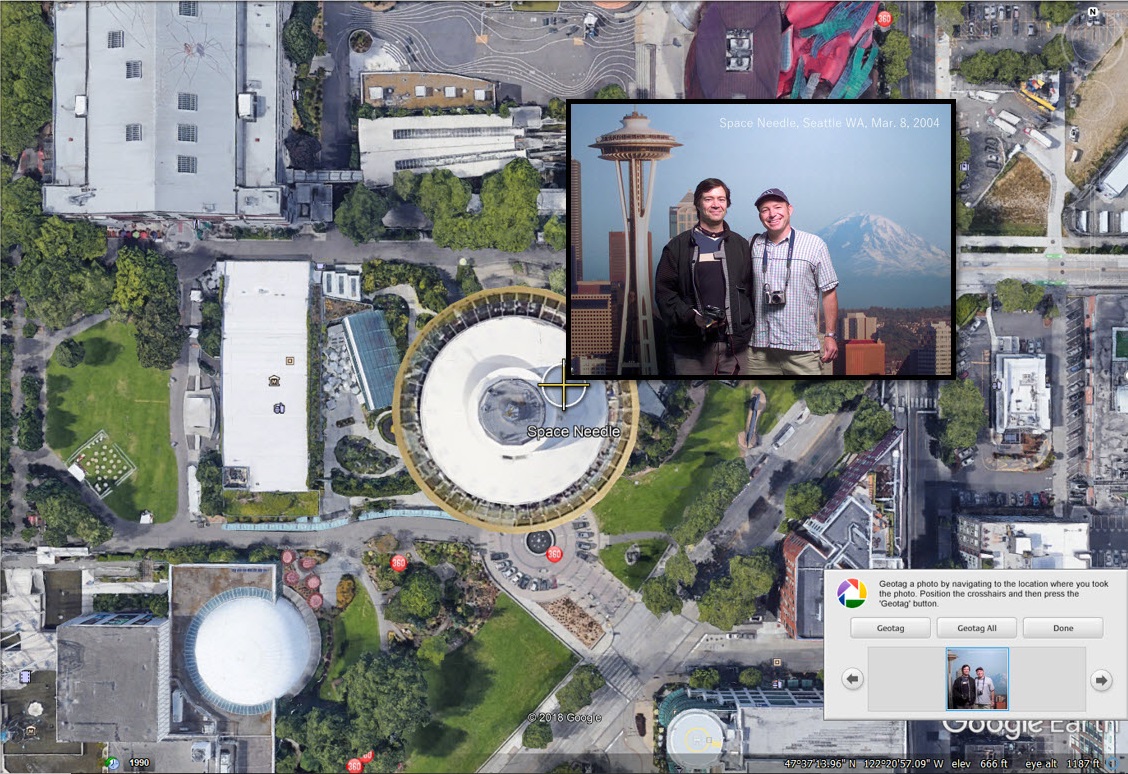Click the Picasa logo in geotag dialog
Image resolution: width=1128 pixels, height=774 pixels.
(x=852, y=593)
